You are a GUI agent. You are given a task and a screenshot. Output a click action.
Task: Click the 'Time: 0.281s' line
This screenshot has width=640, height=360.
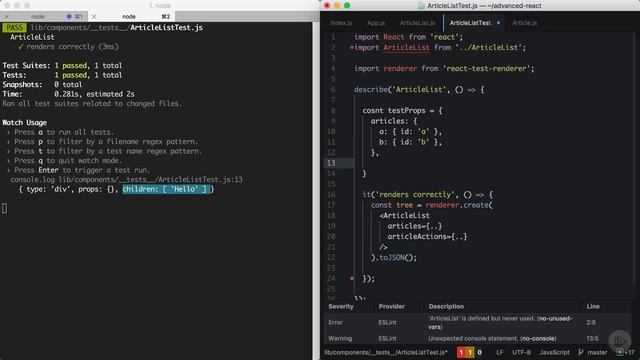click(68, 94)
